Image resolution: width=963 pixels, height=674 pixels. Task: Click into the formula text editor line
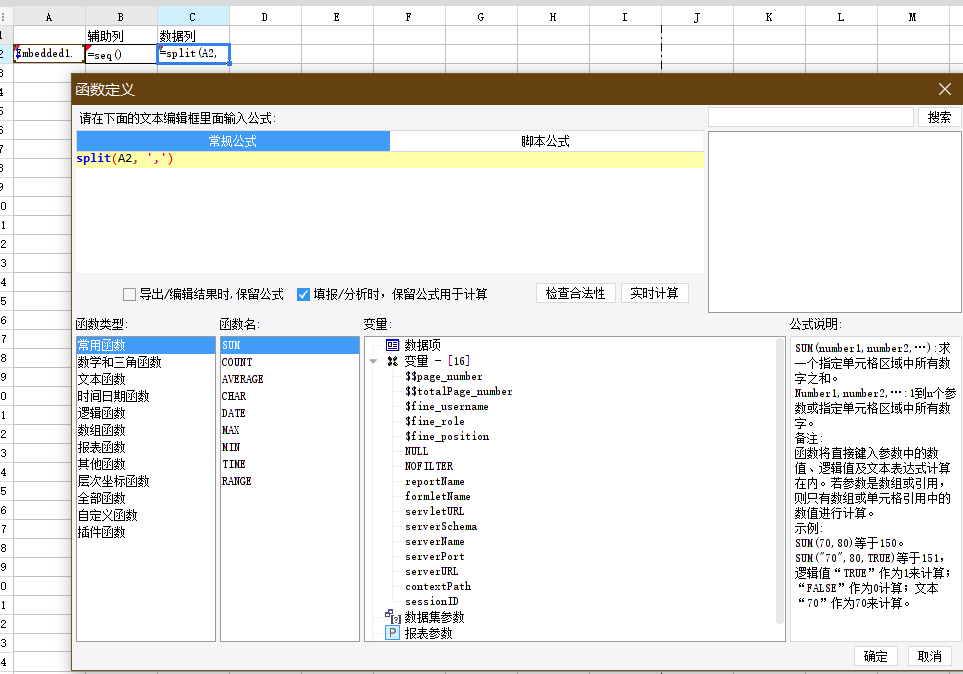click(390, 159)
